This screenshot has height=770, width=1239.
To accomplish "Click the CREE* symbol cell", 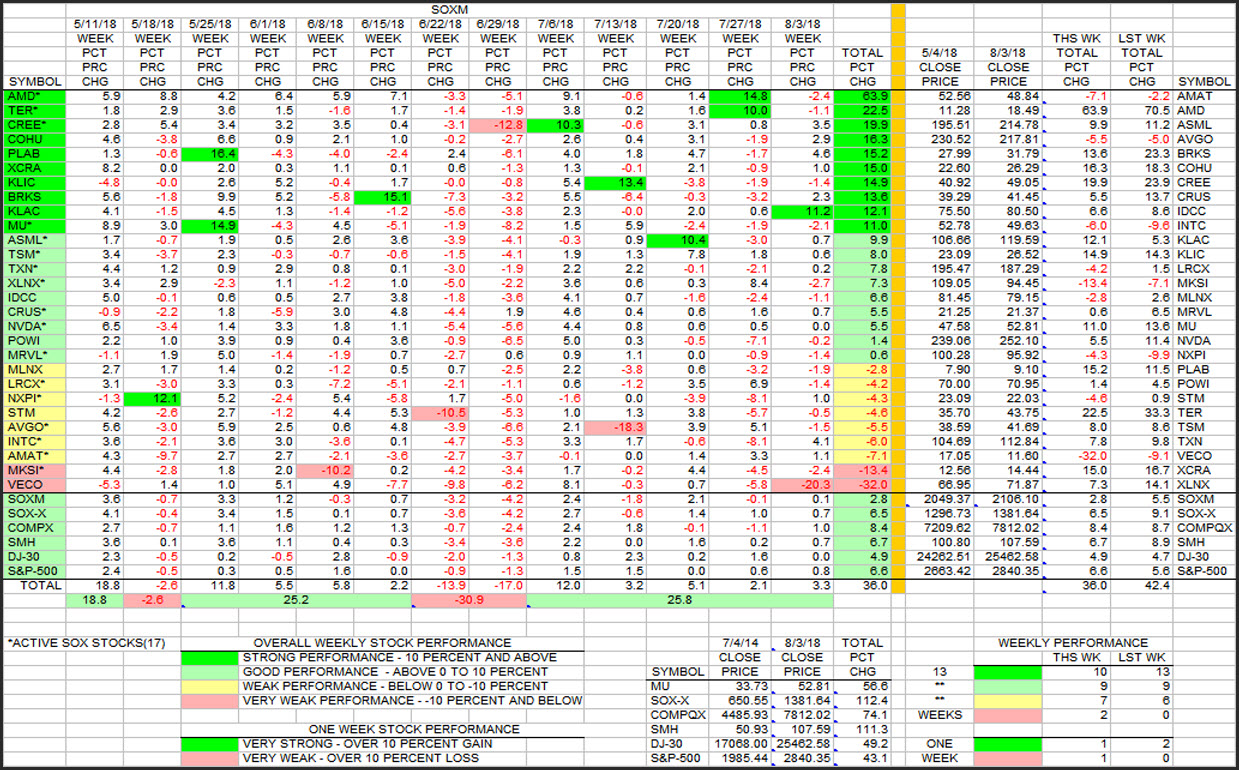I will click(x=34, y=125).
